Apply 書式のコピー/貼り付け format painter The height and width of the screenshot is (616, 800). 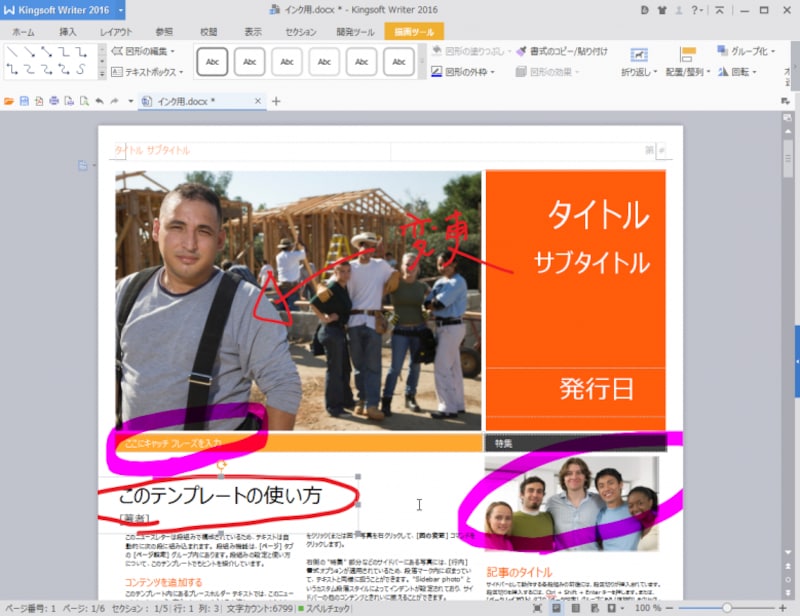pyautogui.click(x=560, y=51)
